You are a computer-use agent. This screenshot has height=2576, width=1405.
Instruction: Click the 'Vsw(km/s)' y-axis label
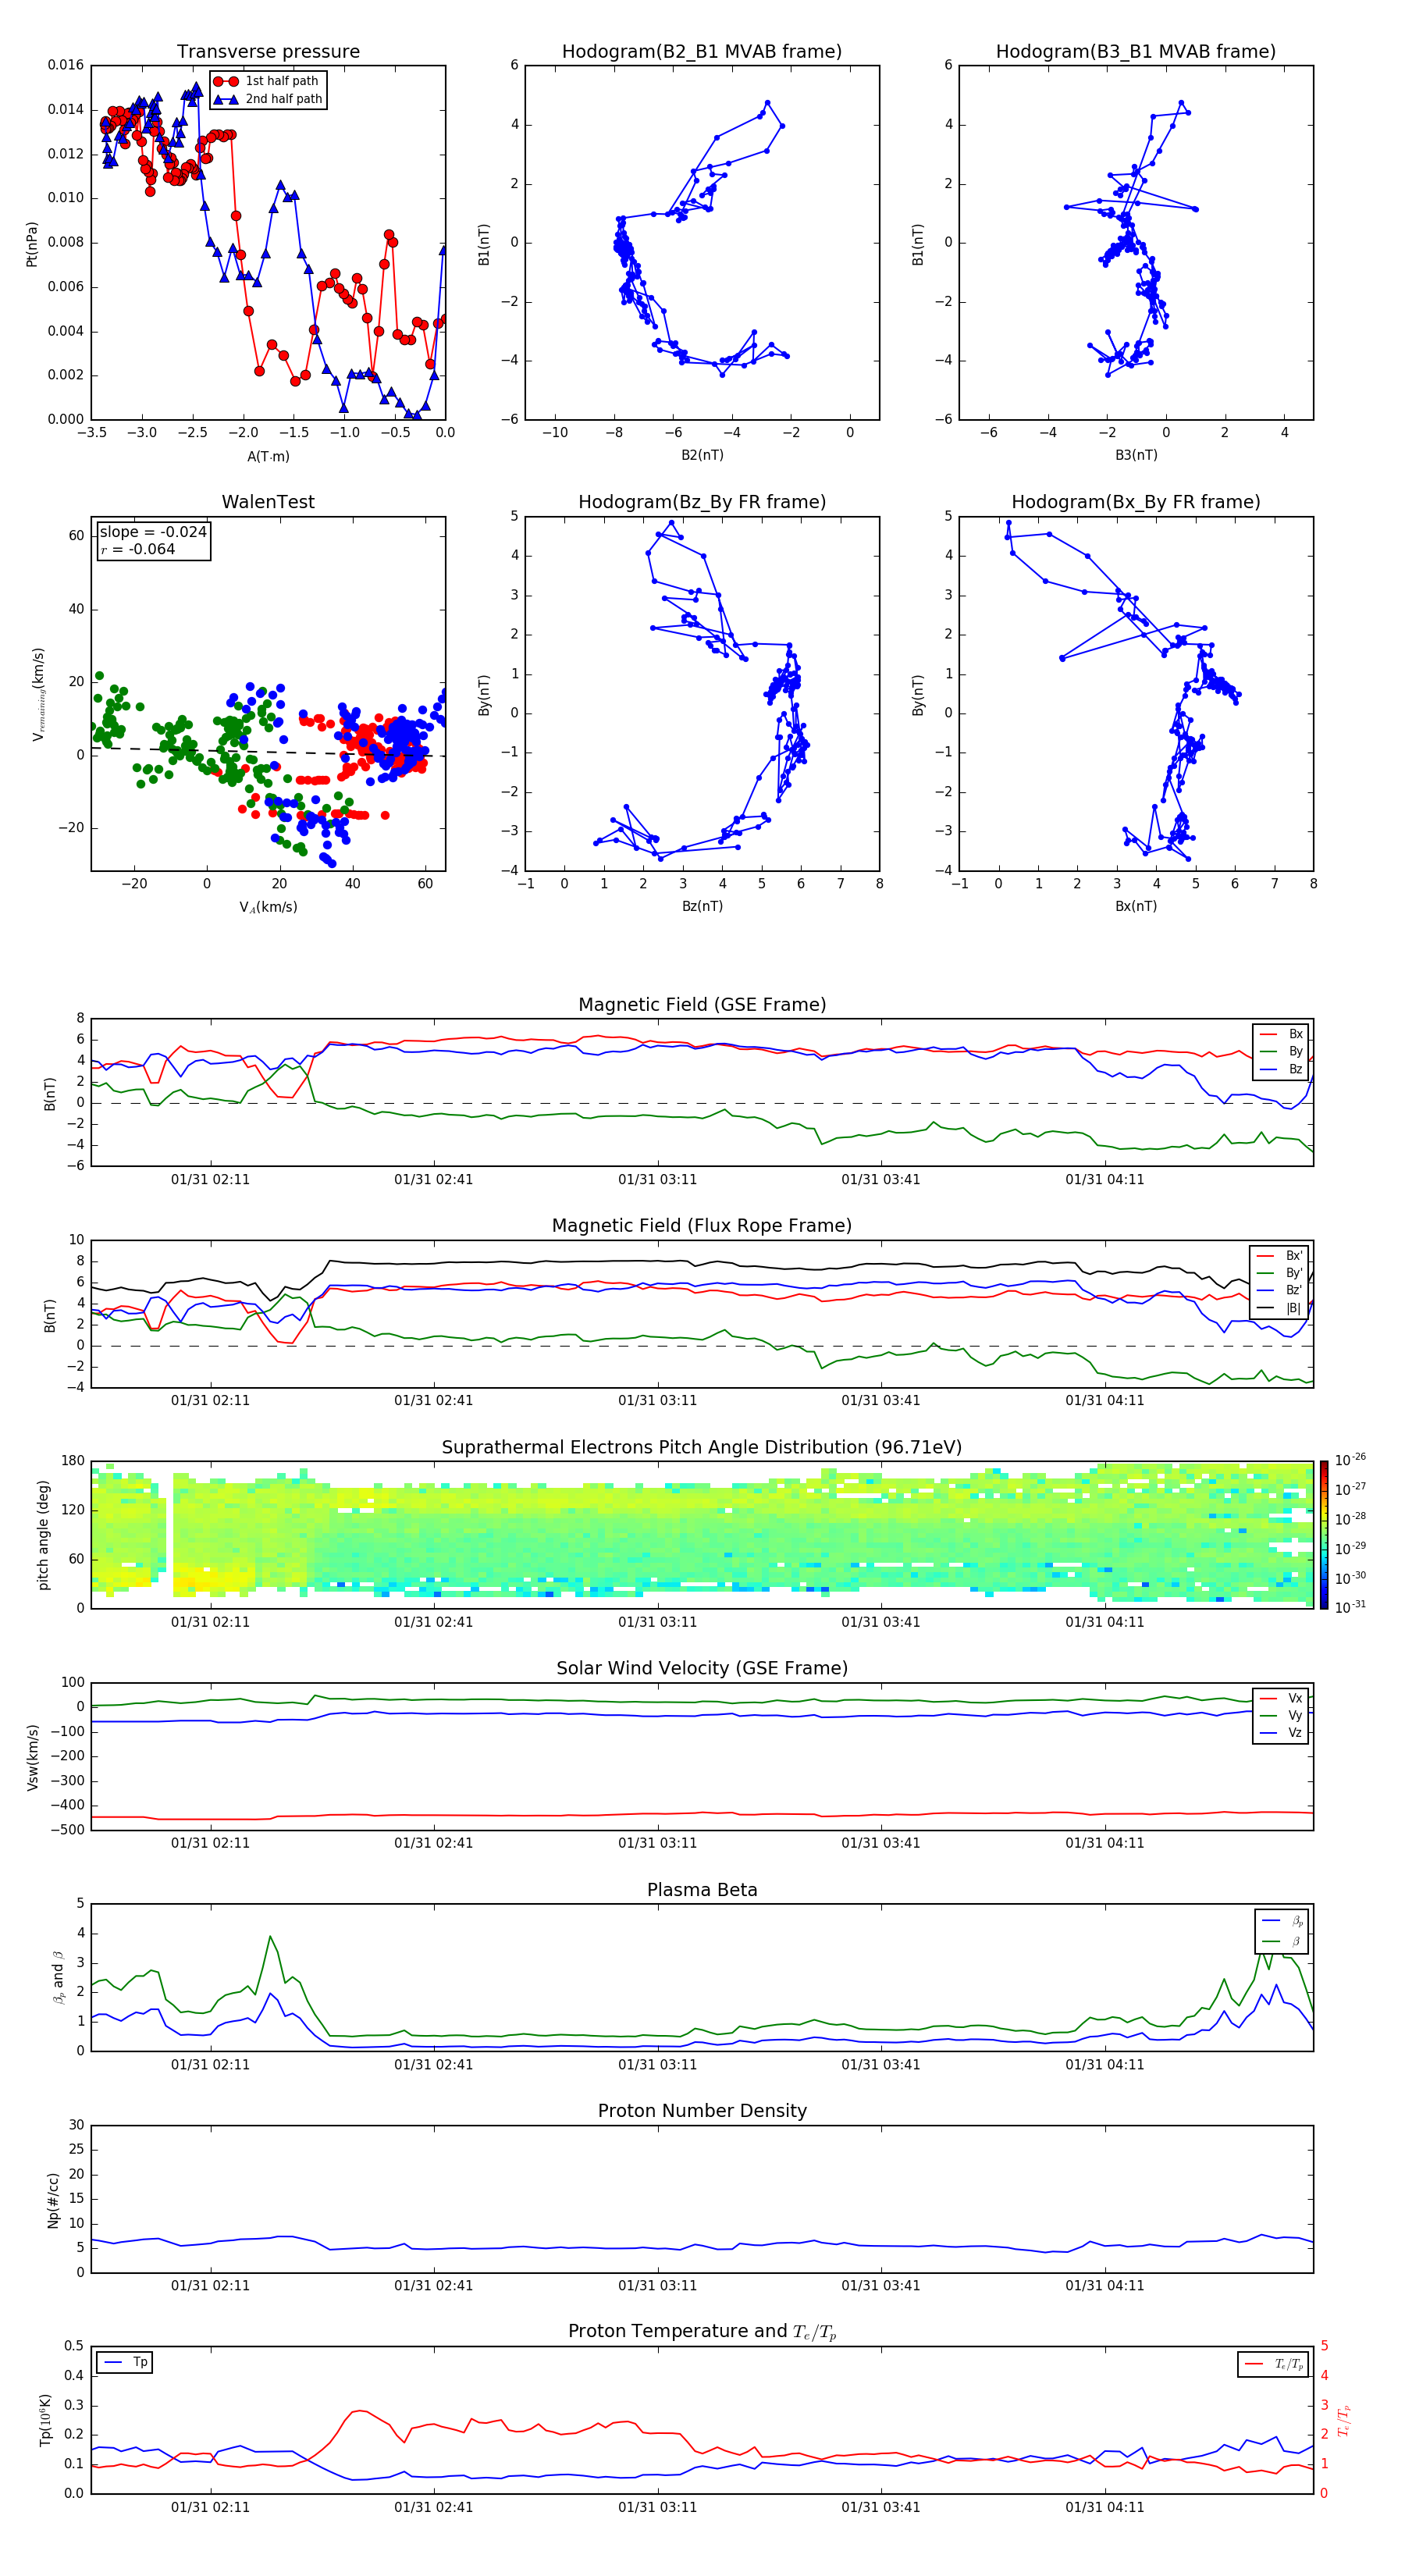tap(32, 1757)
